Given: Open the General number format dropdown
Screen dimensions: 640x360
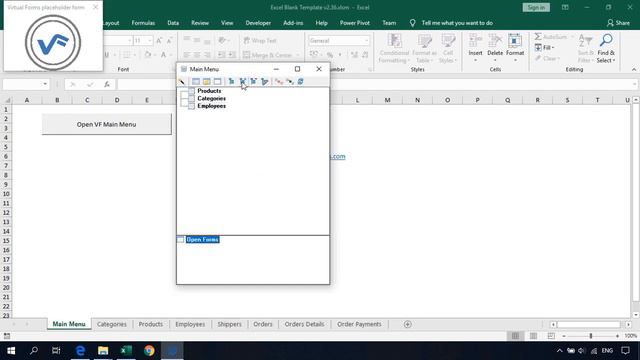Looking at the screenshot, I should pos(366,40).
